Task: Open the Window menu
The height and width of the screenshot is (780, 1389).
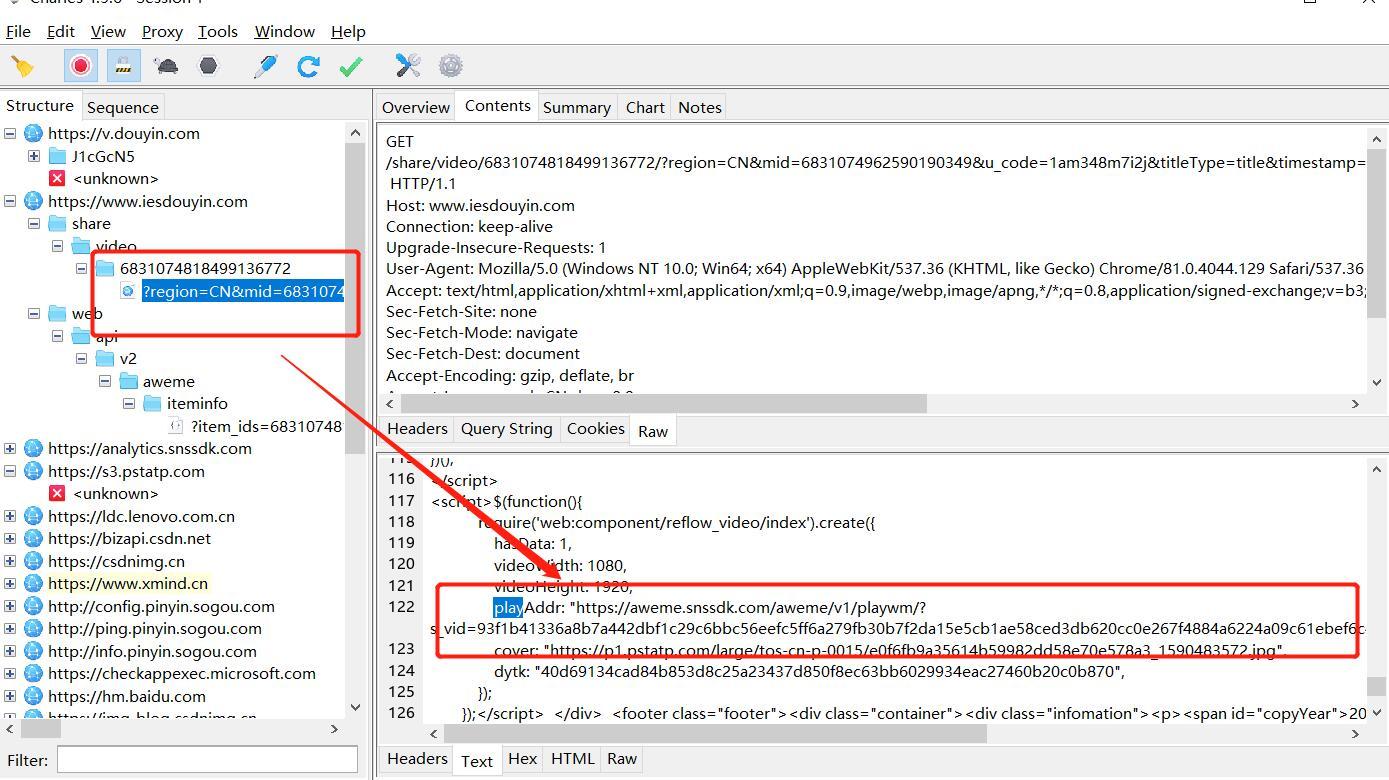Action: (284, 31)
